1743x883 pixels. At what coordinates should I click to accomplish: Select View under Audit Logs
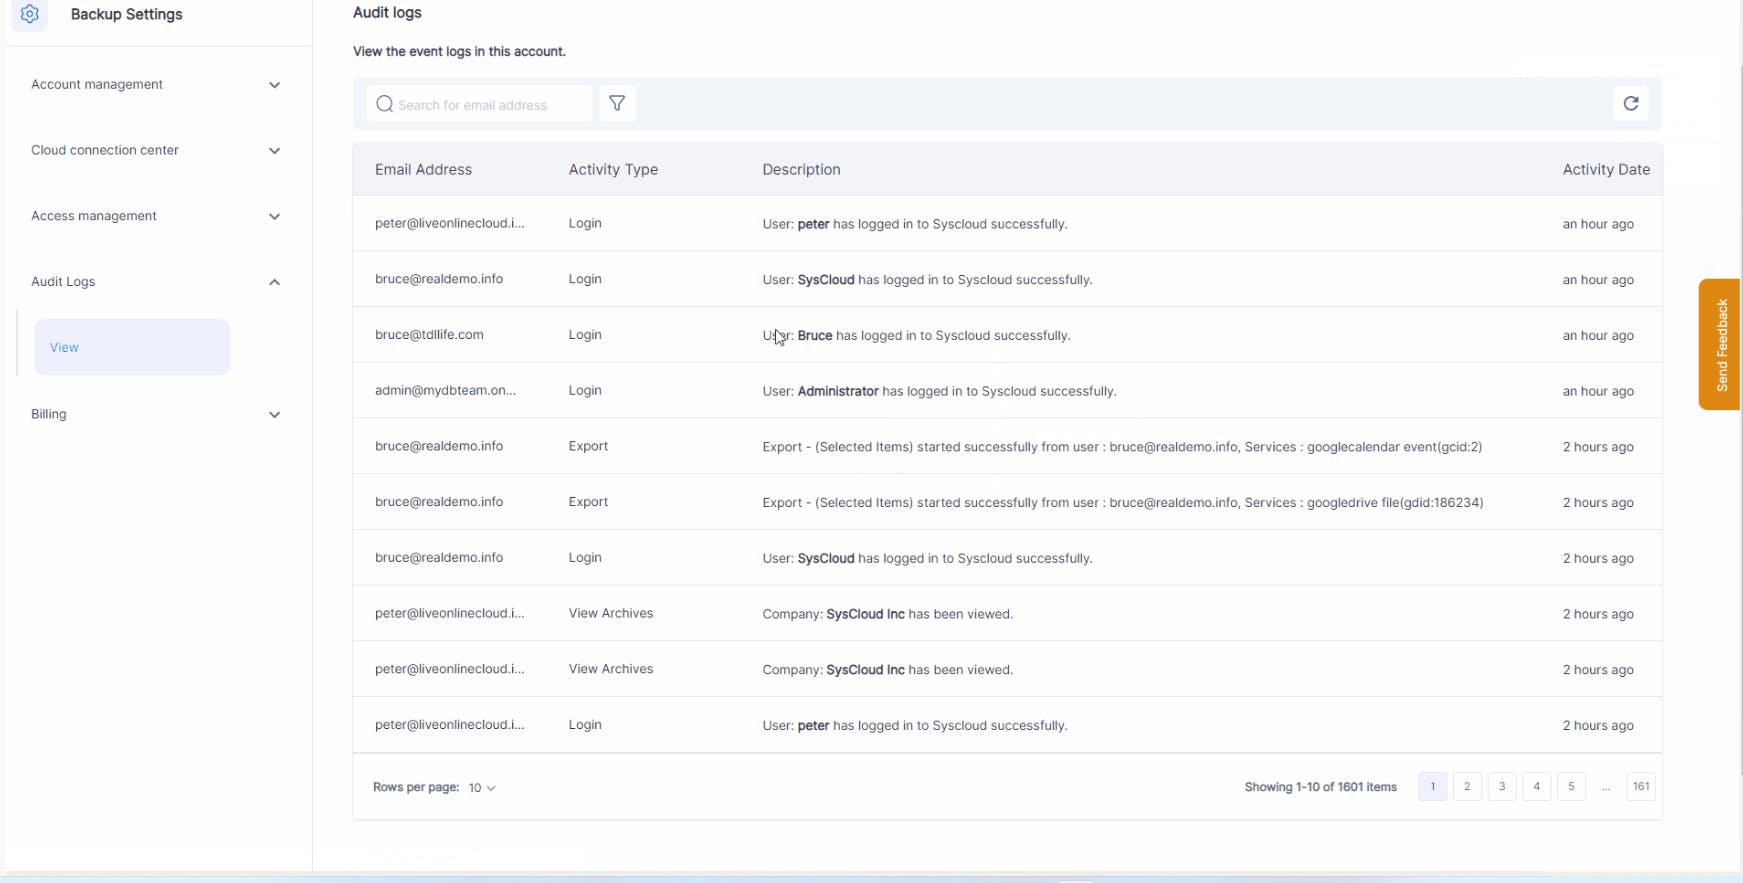tap(132, 347)
